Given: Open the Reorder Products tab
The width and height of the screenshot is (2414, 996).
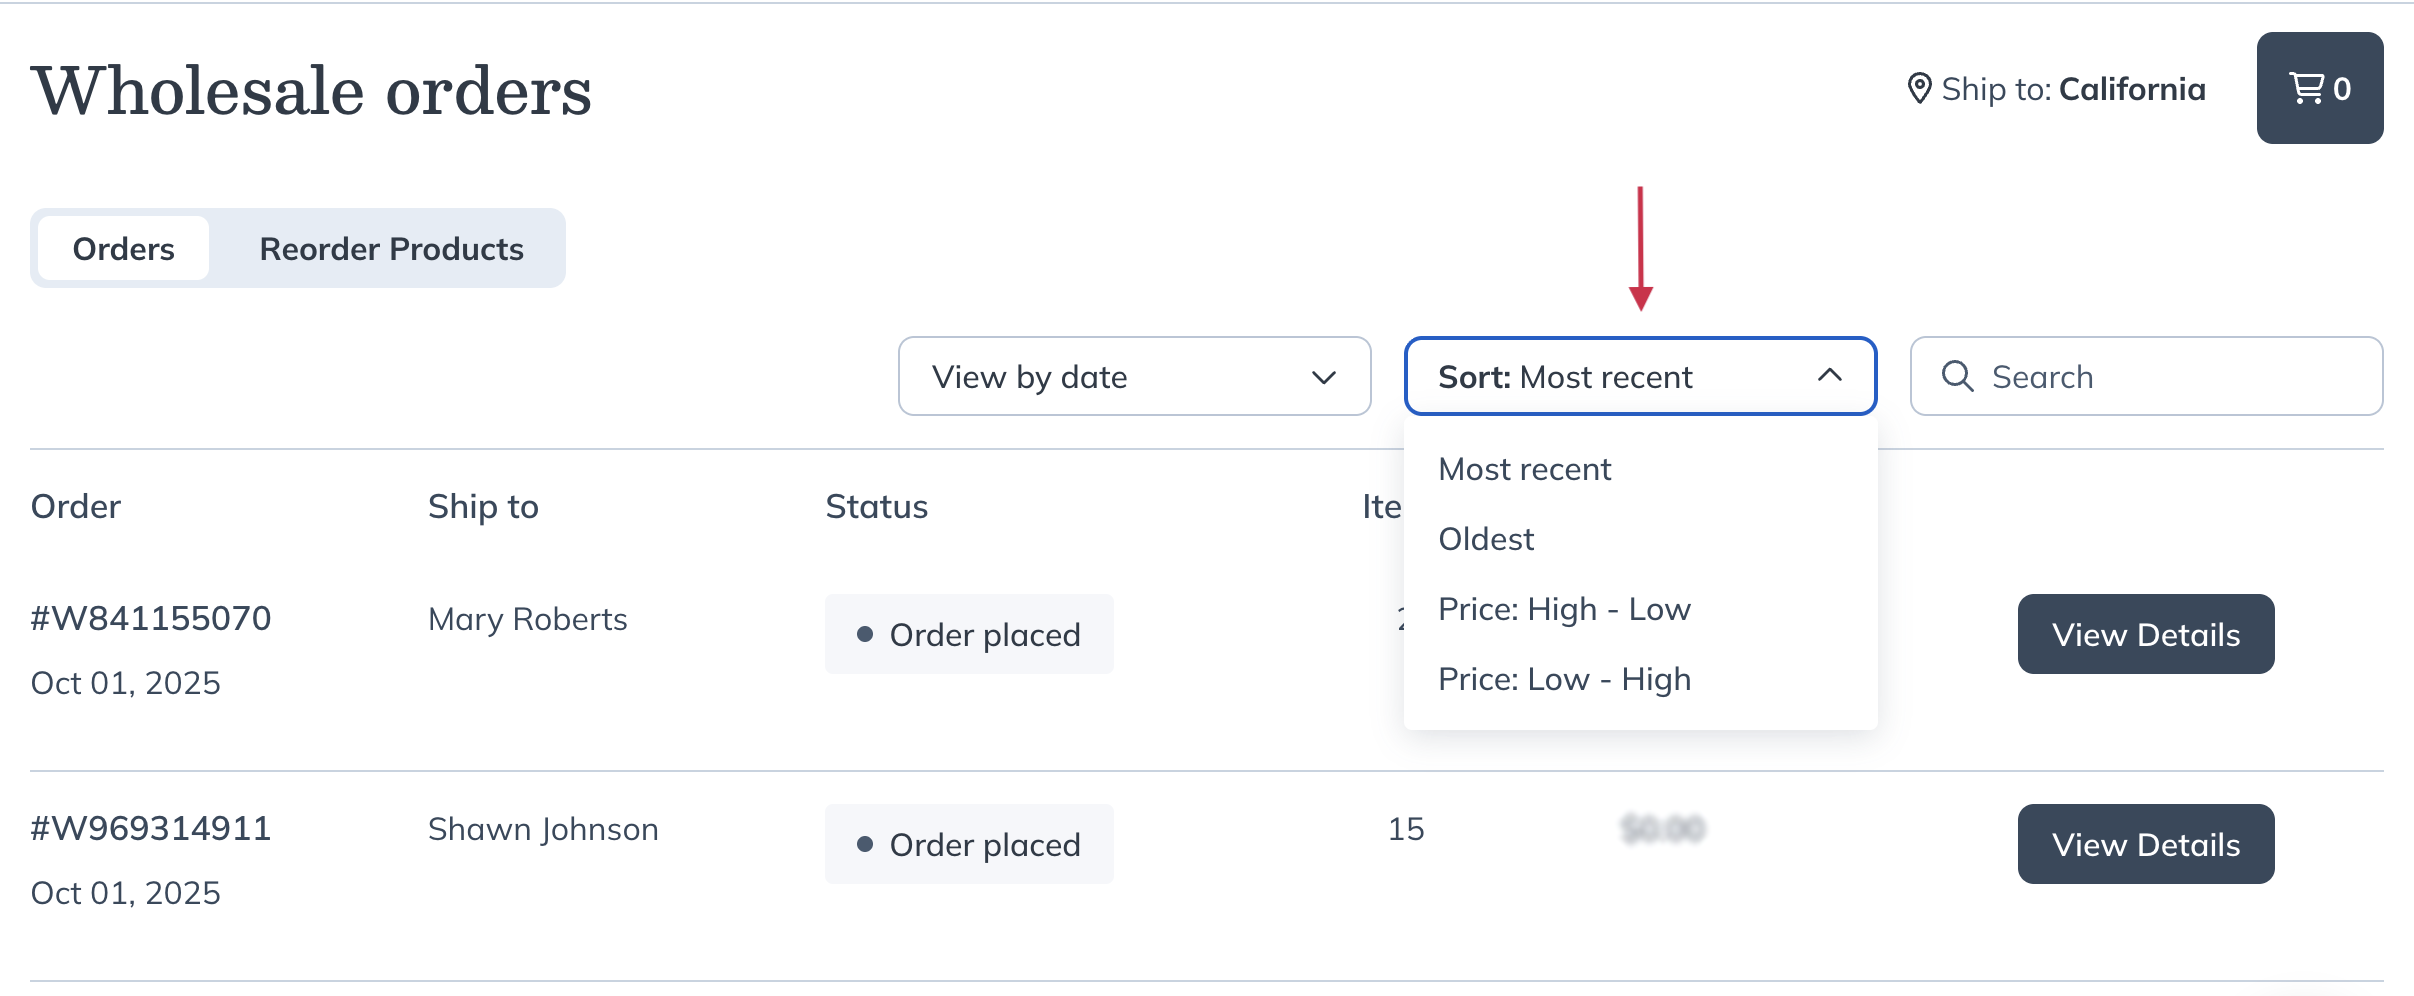Looking at the screenshot, I should tap(391, 248).
